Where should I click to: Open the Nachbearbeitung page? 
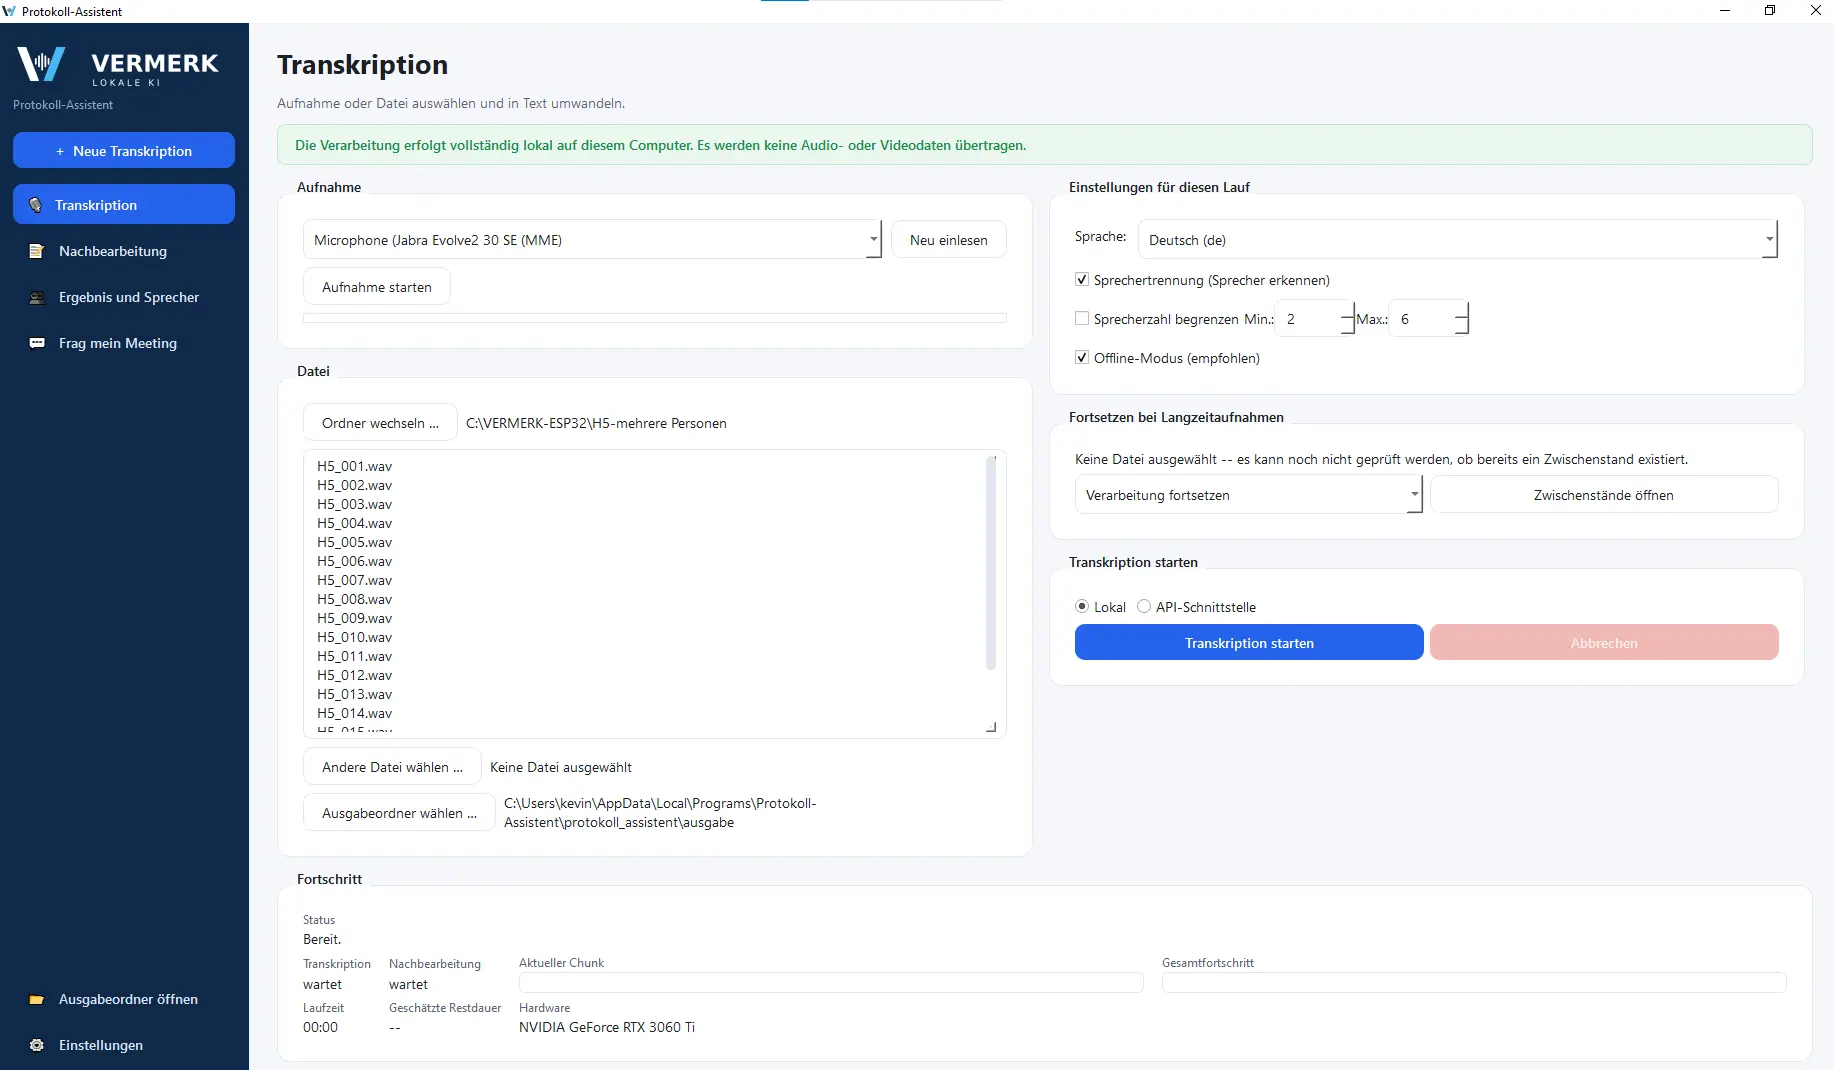[124, 251]
